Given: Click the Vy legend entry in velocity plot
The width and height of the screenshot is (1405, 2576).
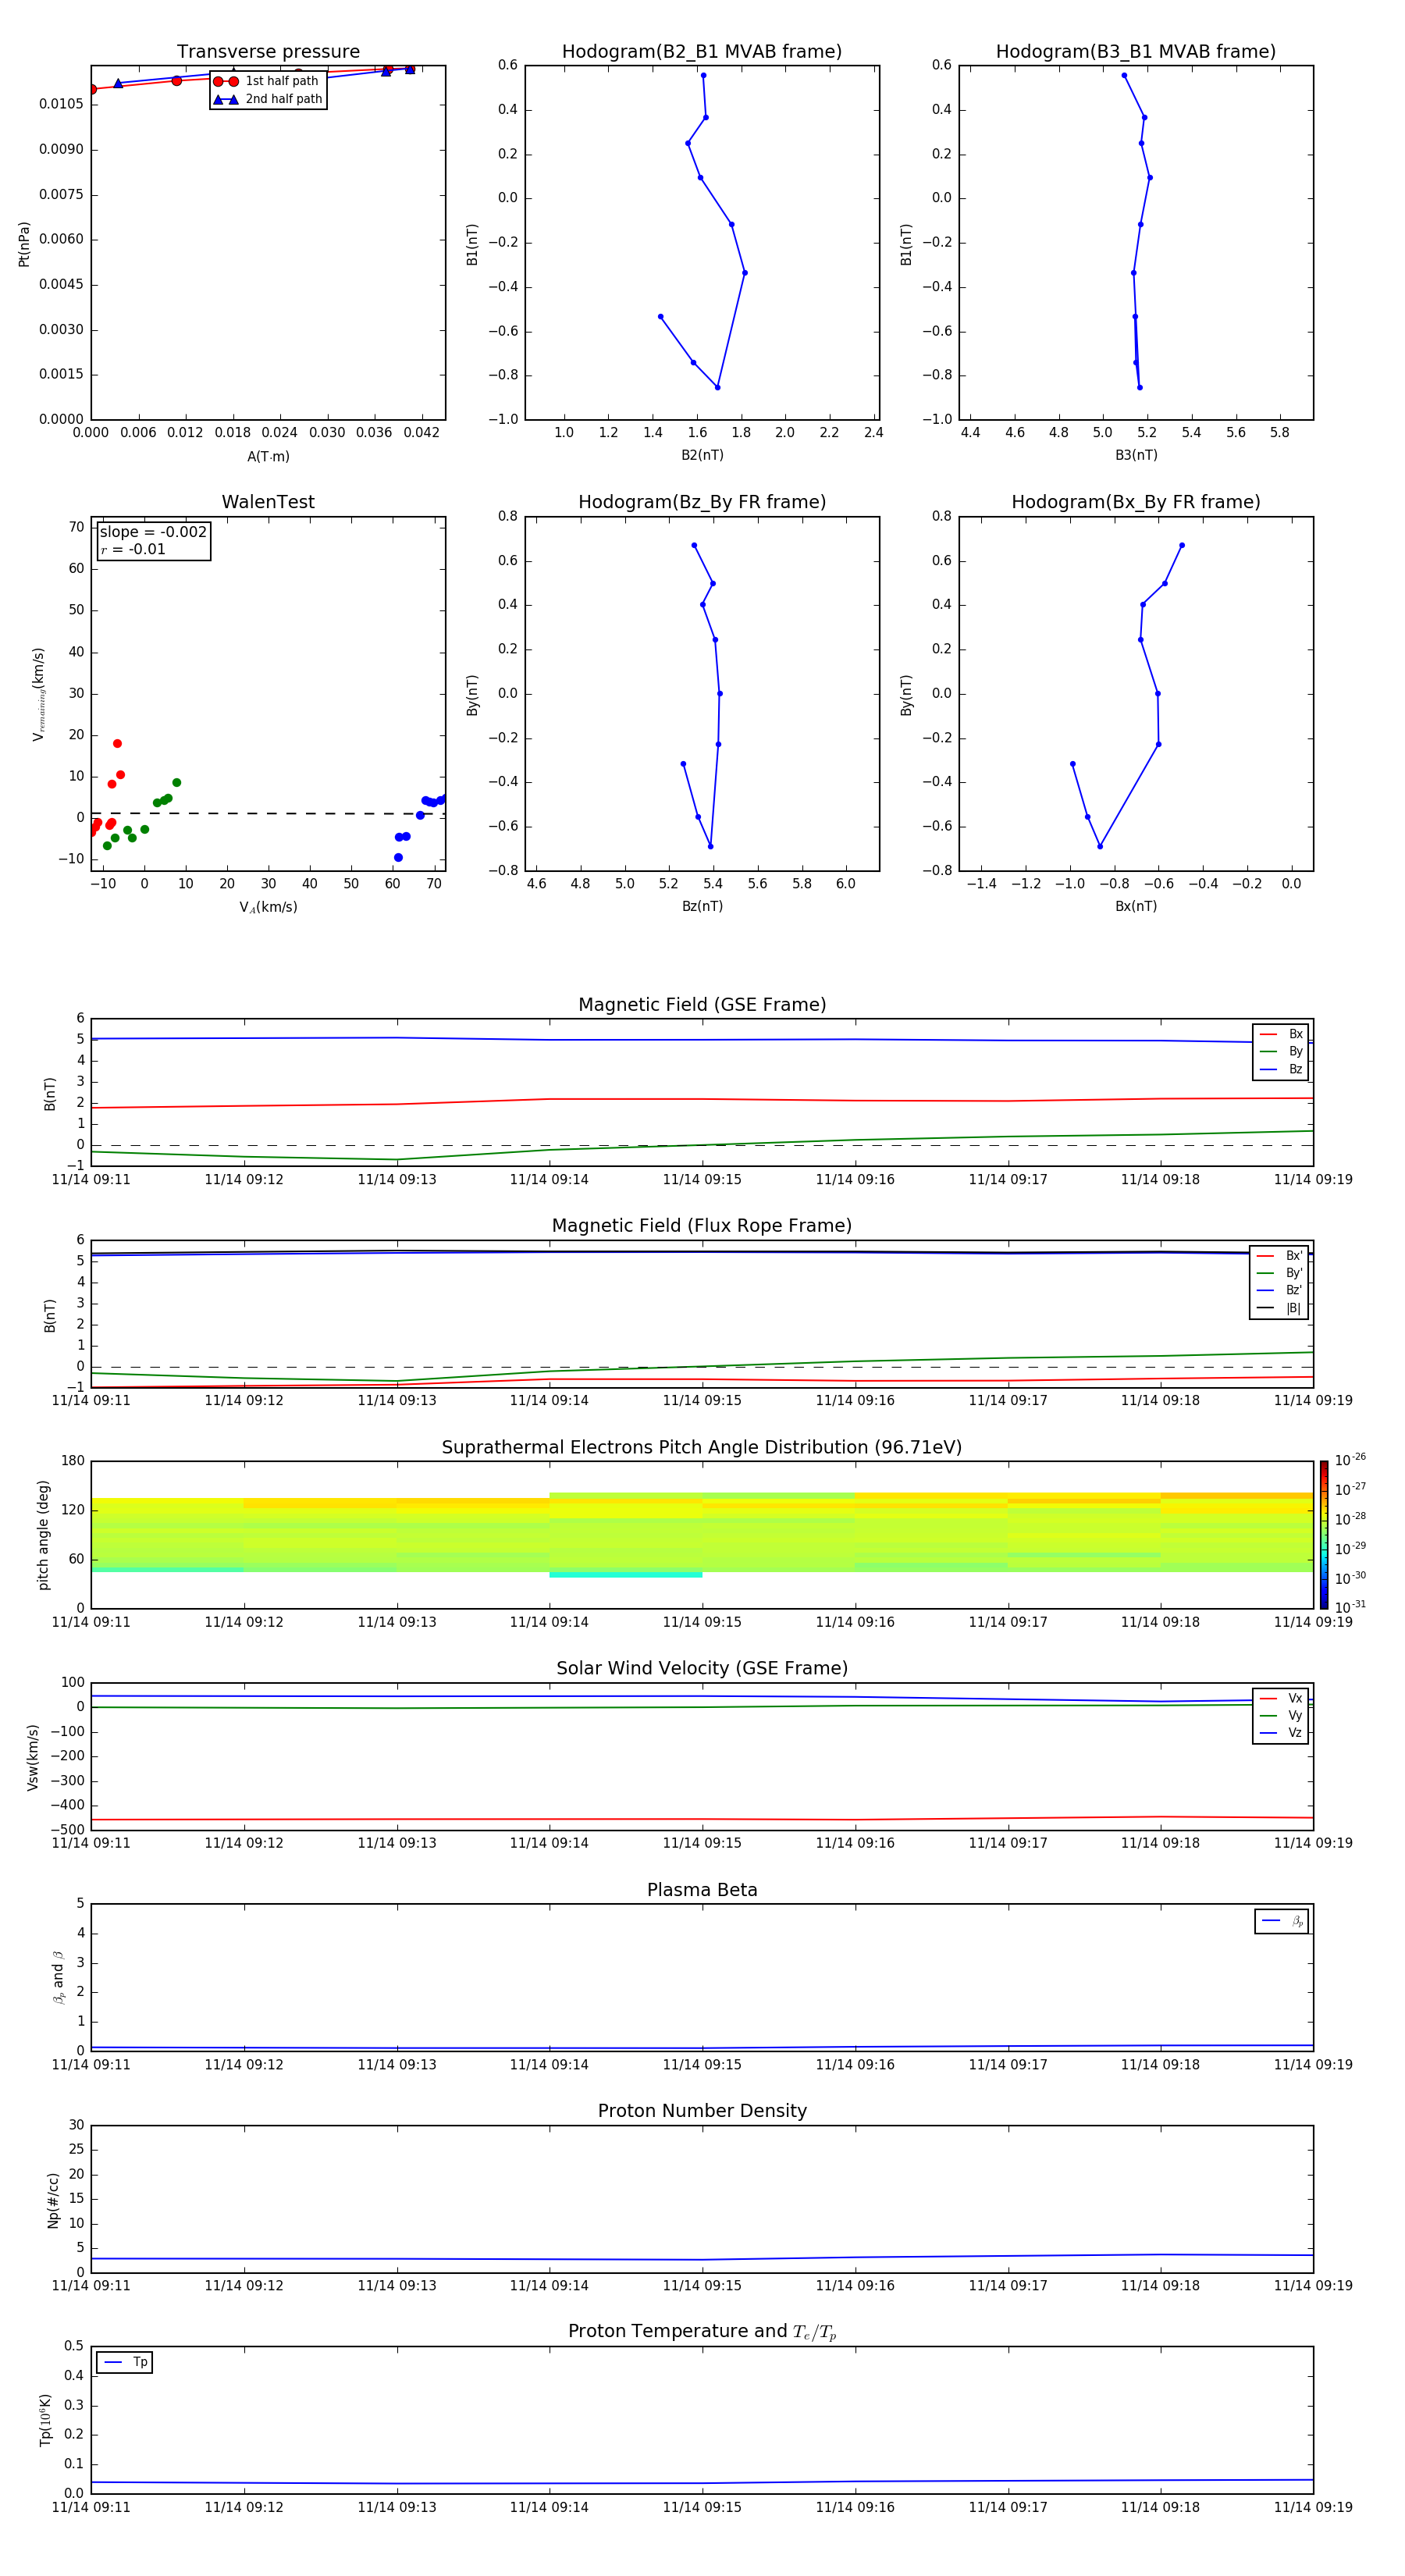Looking at the screenshot, I should click(x=1281, y=1716).
